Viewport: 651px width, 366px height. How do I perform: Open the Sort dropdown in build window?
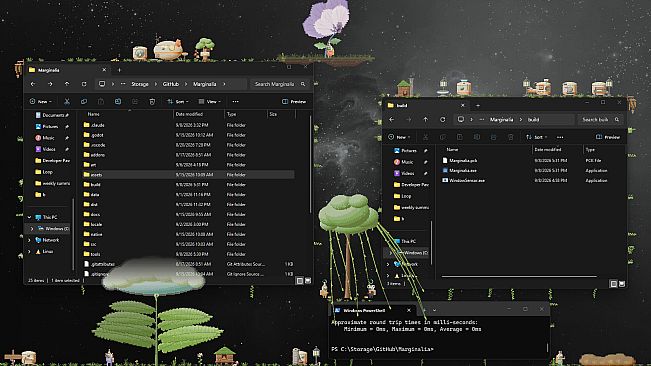536,137
